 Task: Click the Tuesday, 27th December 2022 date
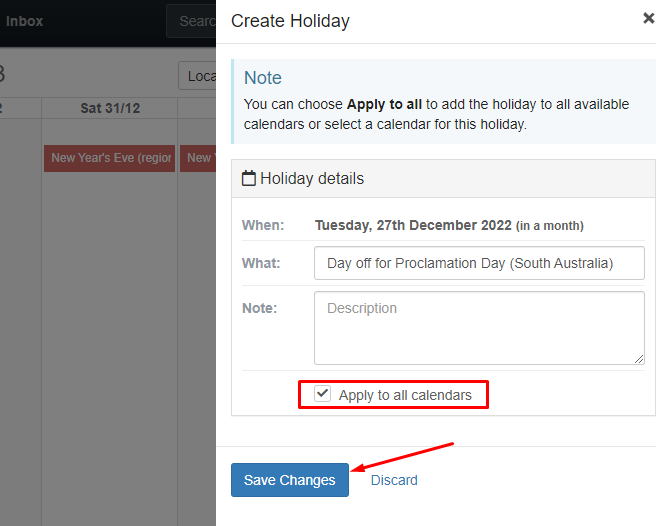(413, 225)
